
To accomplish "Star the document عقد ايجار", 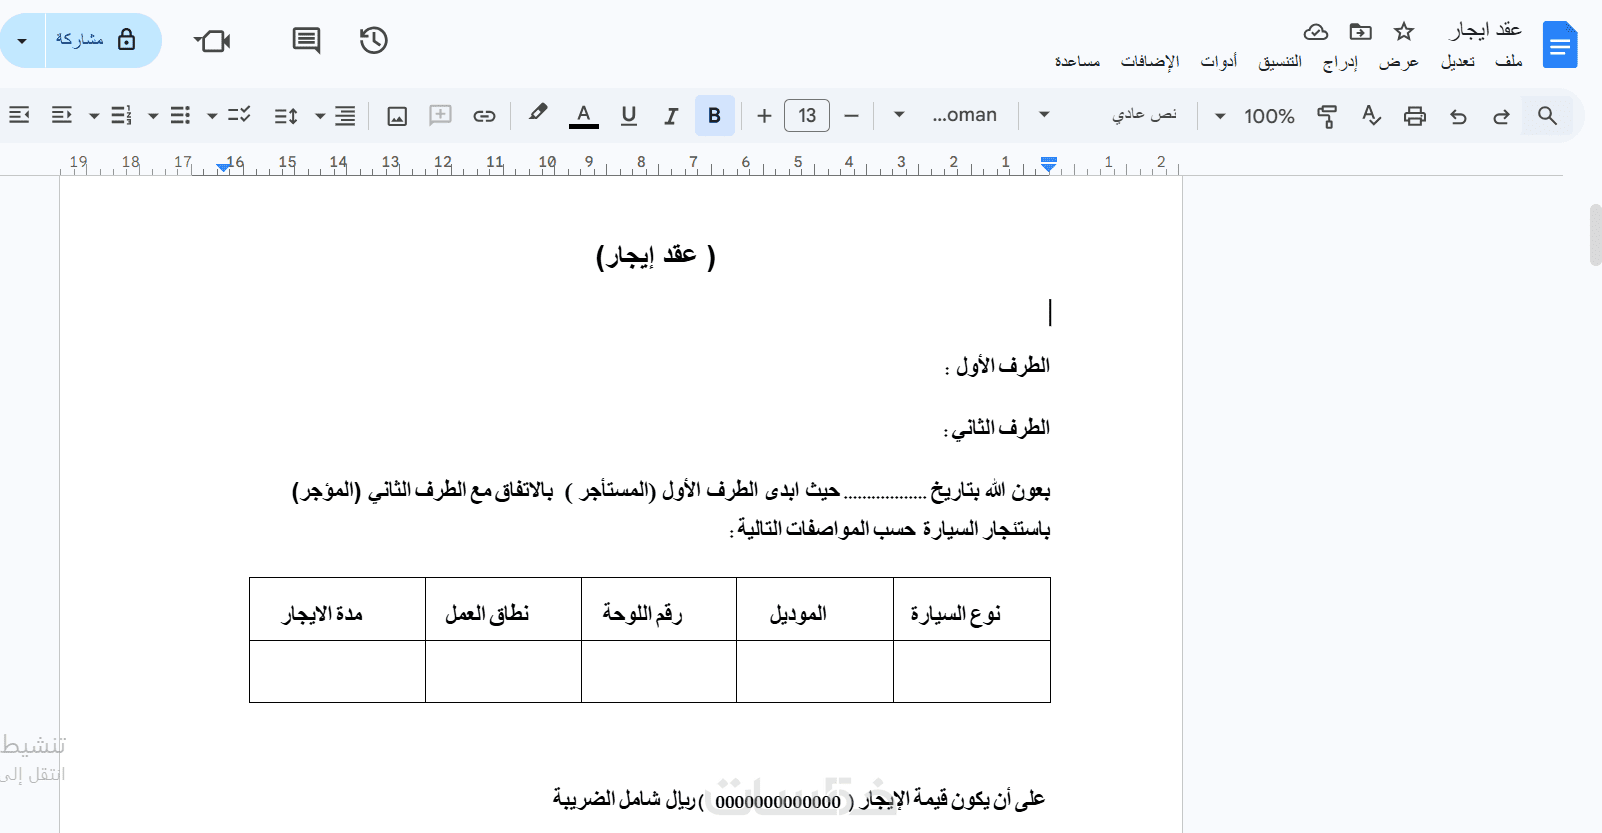I will (1404, 32).
